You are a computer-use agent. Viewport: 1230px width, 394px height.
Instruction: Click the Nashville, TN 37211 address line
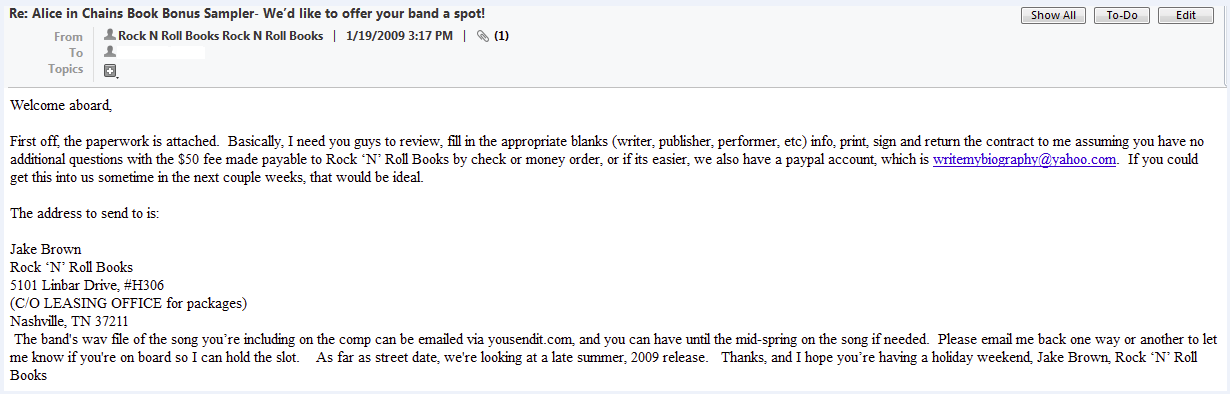69,321
